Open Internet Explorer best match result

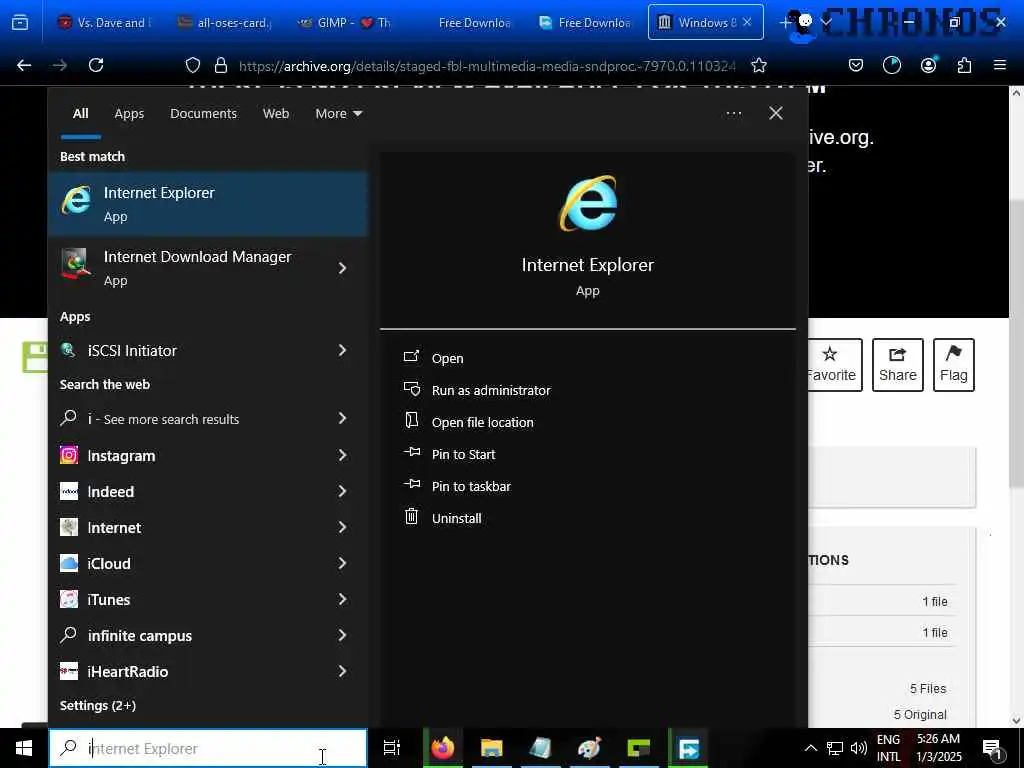(208, 204)
